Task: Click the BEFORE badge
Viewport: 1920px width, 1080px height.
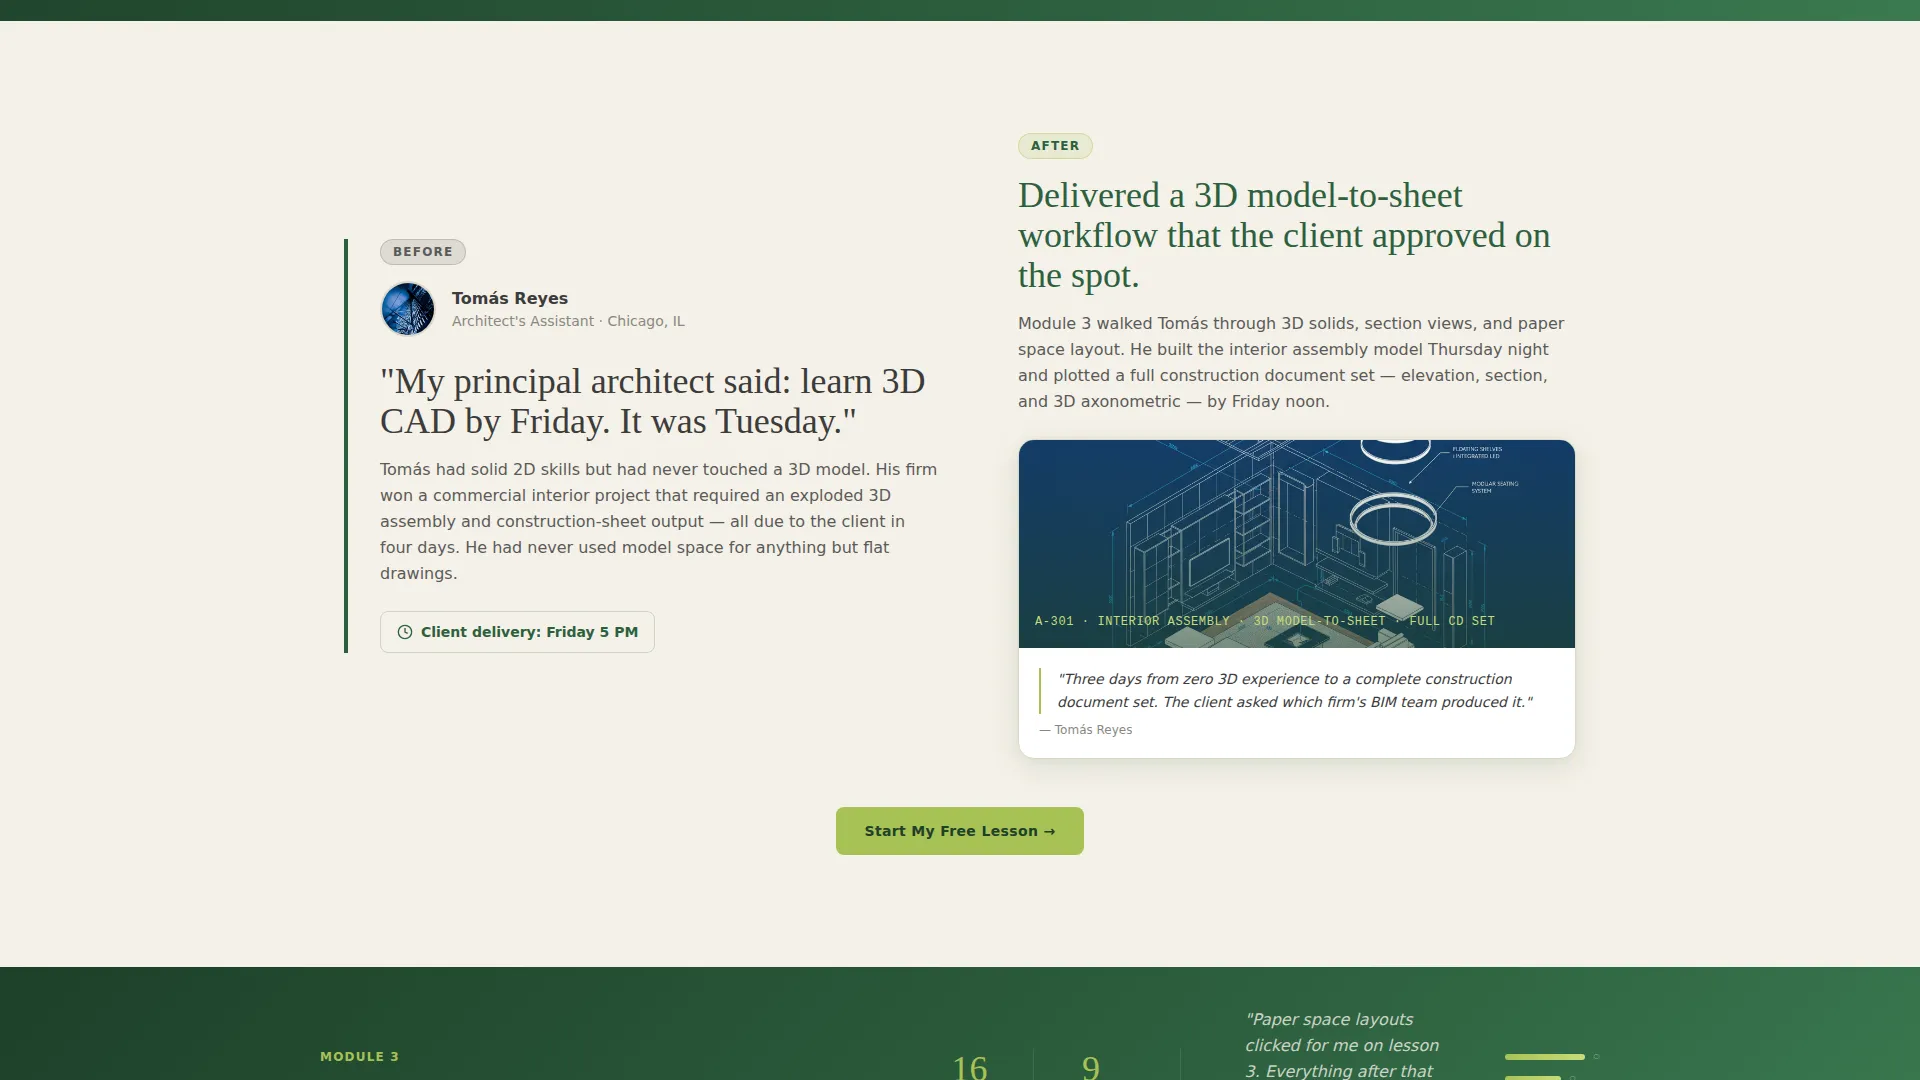Action: pos(422,252)
